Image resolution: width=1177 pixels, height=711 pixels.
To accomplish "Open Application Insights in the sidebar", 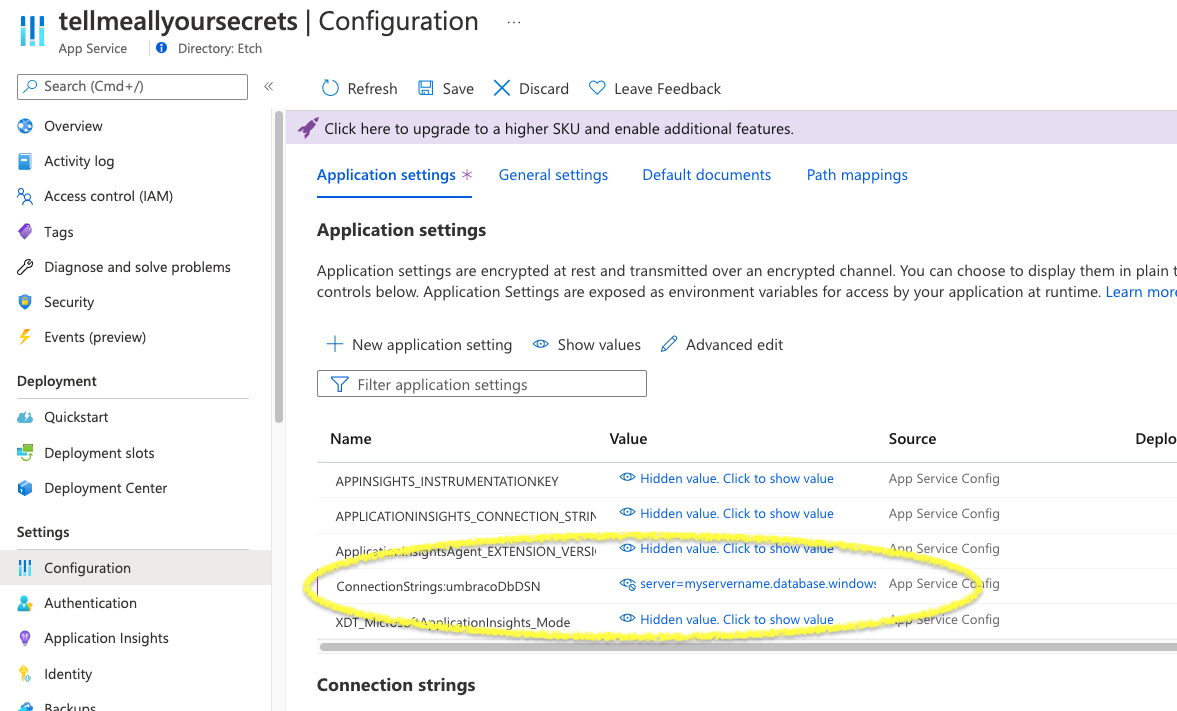I will pyautogui.click(x=106, y=638).
